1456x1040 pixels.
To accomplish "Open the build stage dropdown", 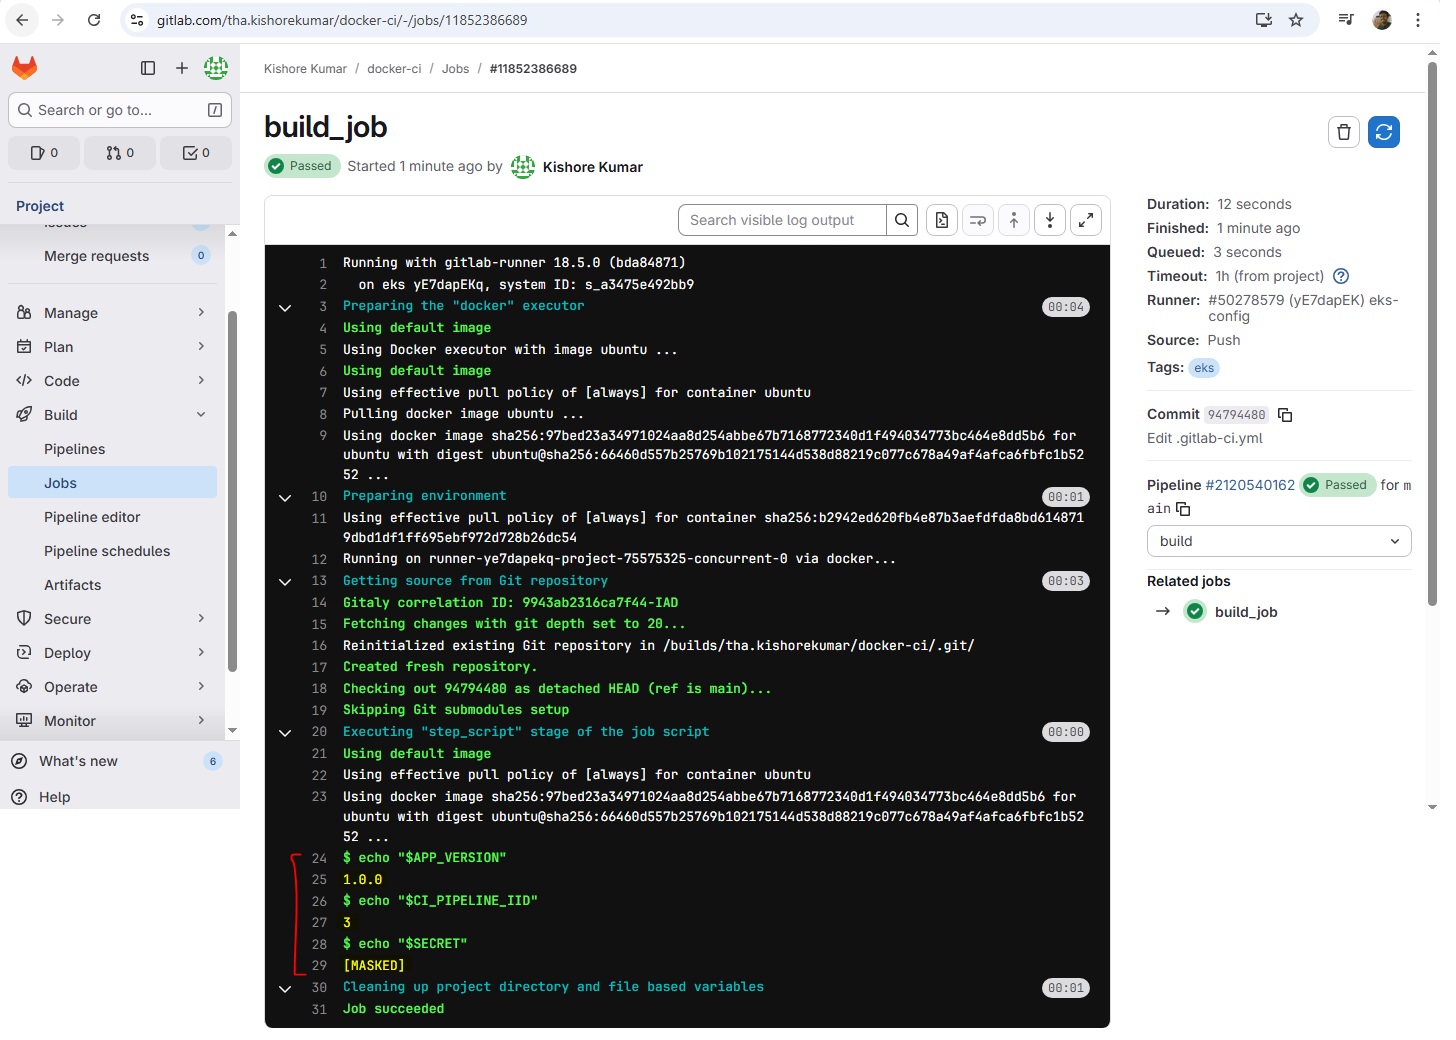I will [1278, 541].
